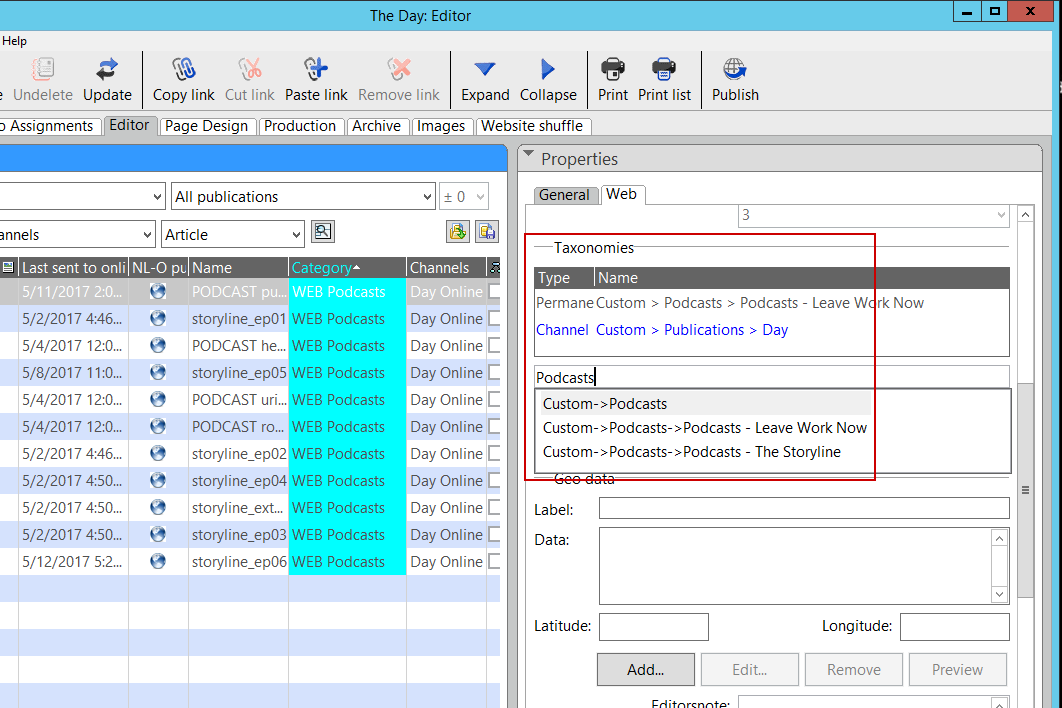Viewport: 1062px width, 708px height.
Task: Click the Undelete toolbar icon
Action: pos(43,69)
